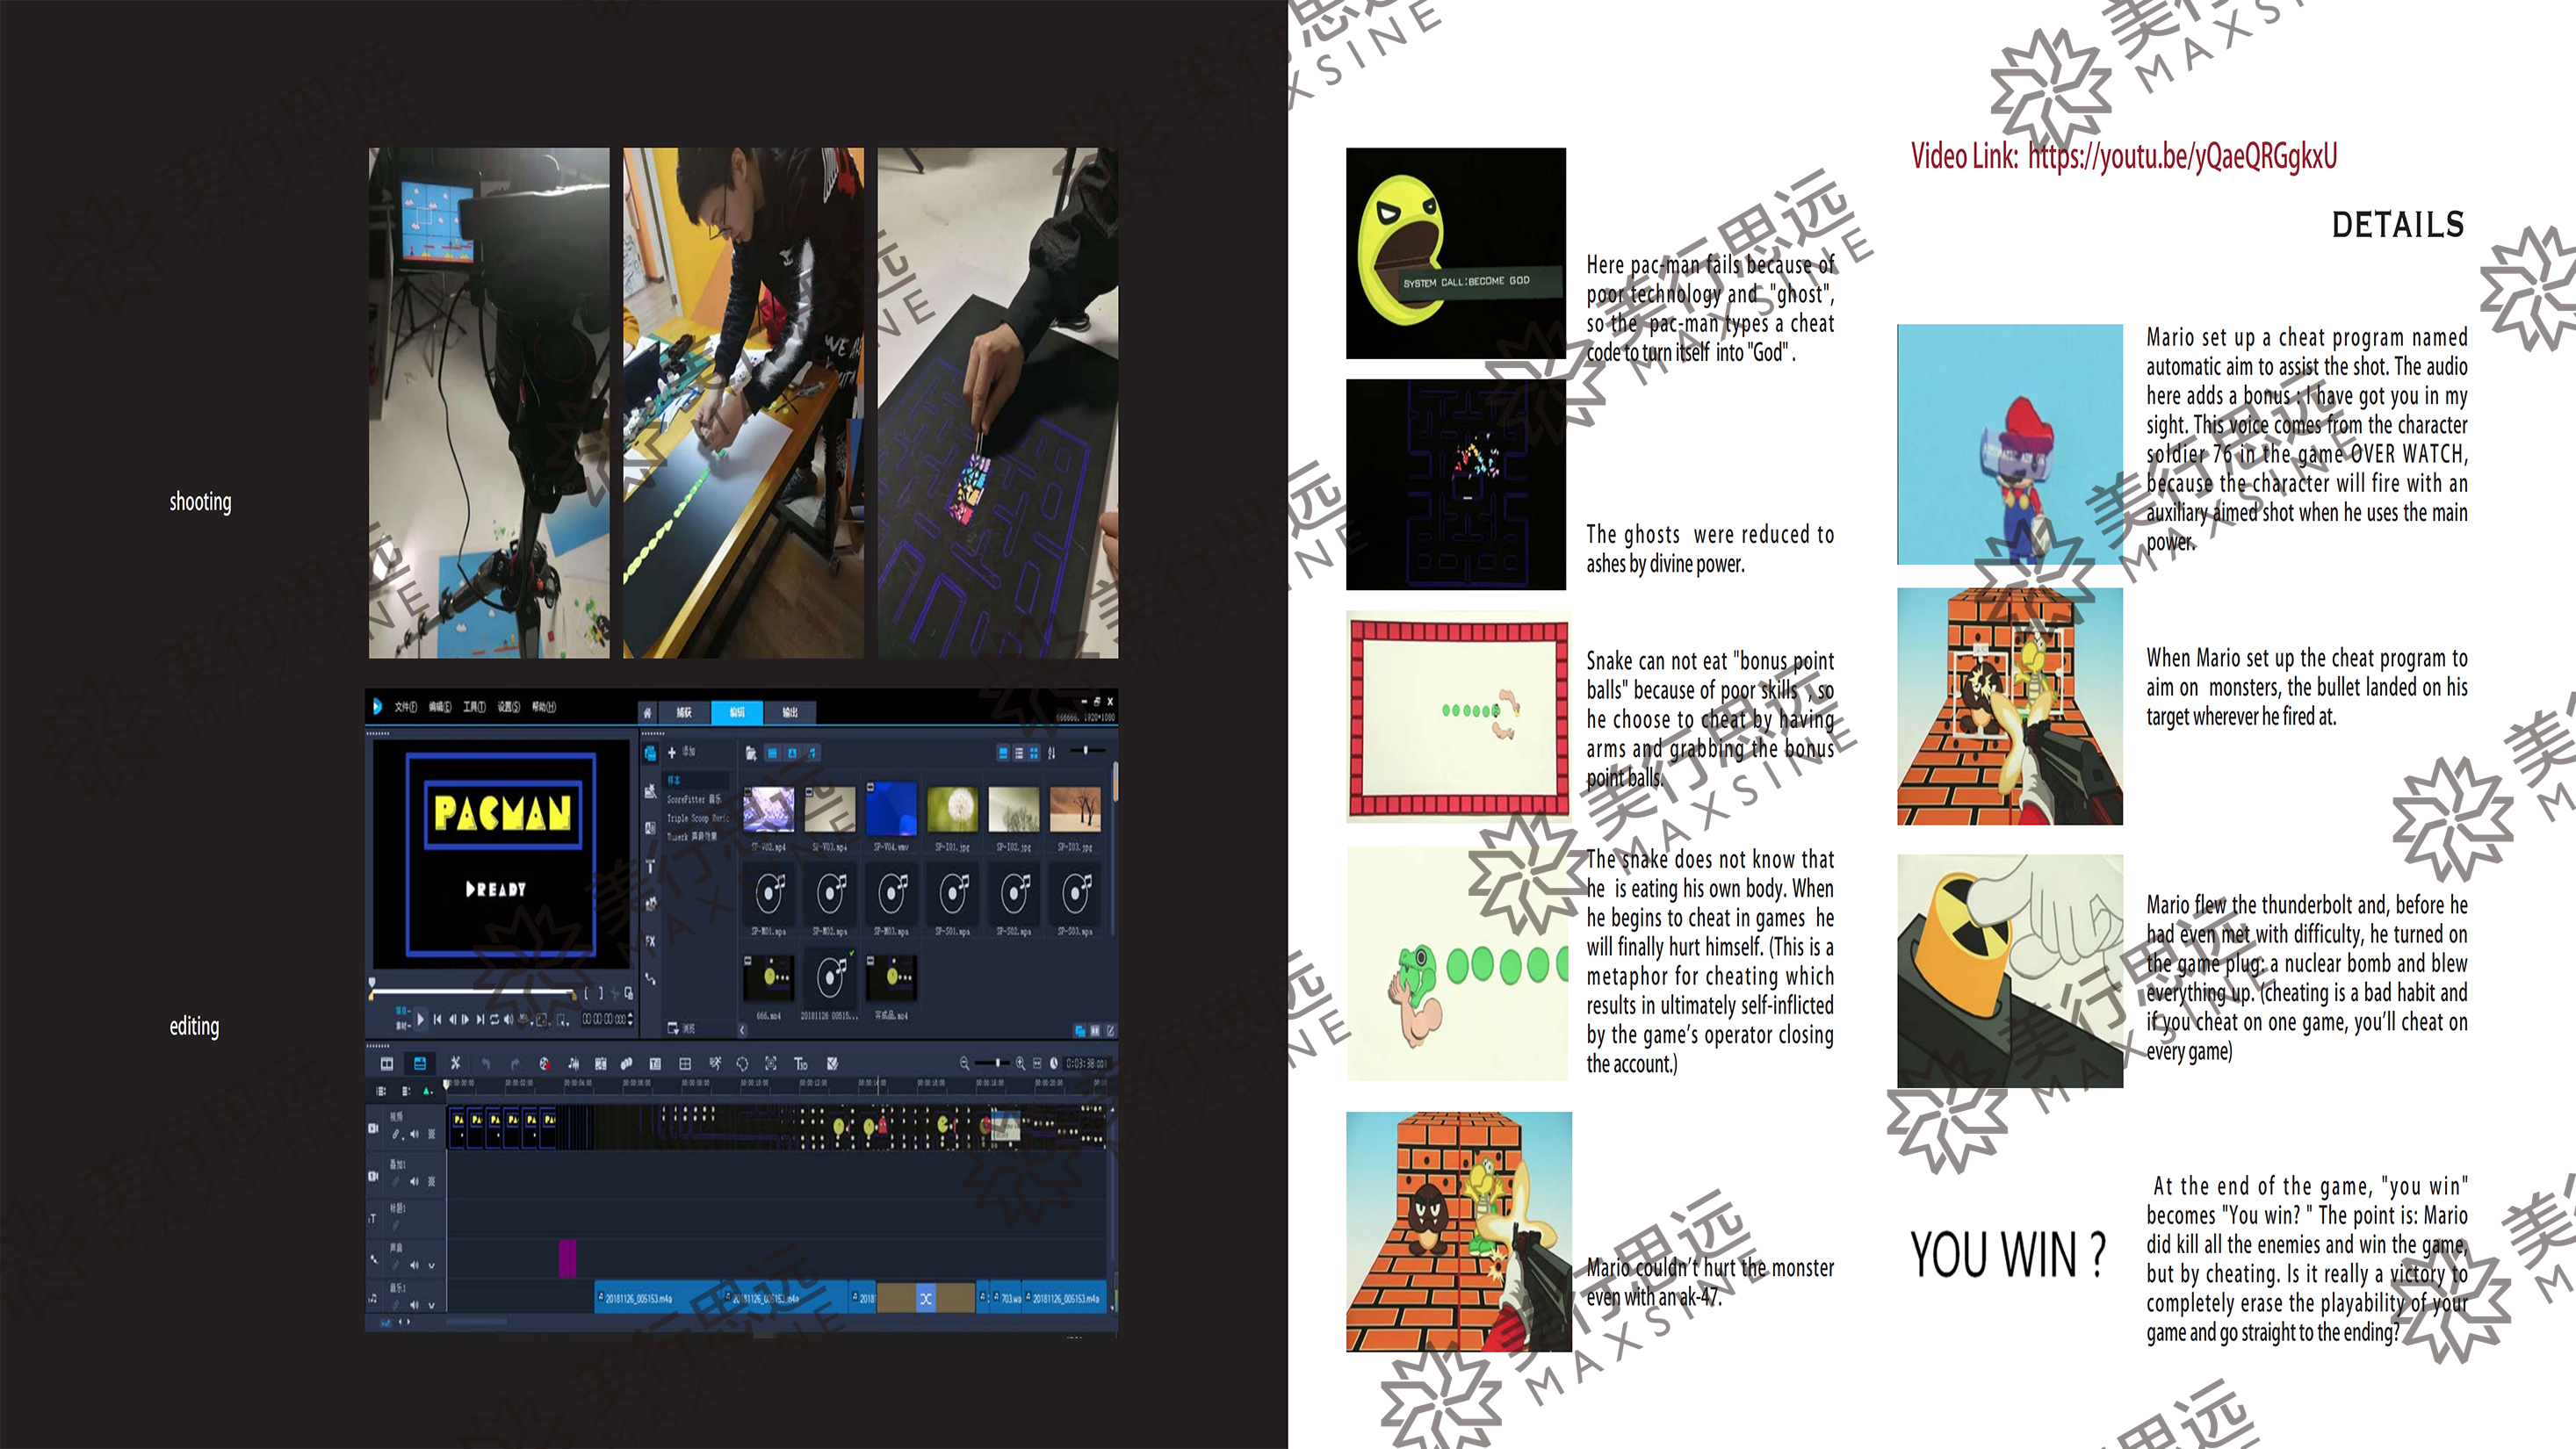Open the 文件(F) menu in VideoStudio

(406, 707)
